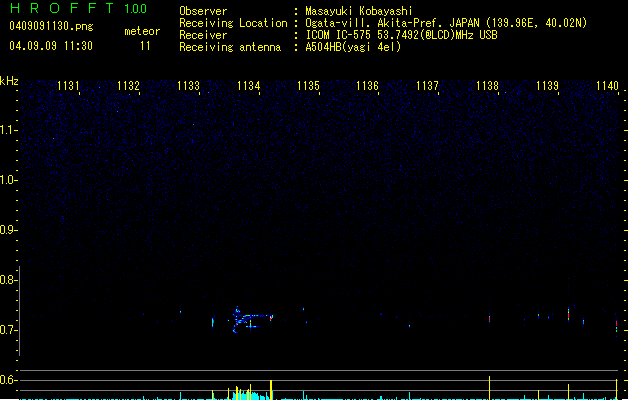The height and width of the screenshot is (400, 629).
Task: Click the 1136 time marker
Action: click(367, 86)
